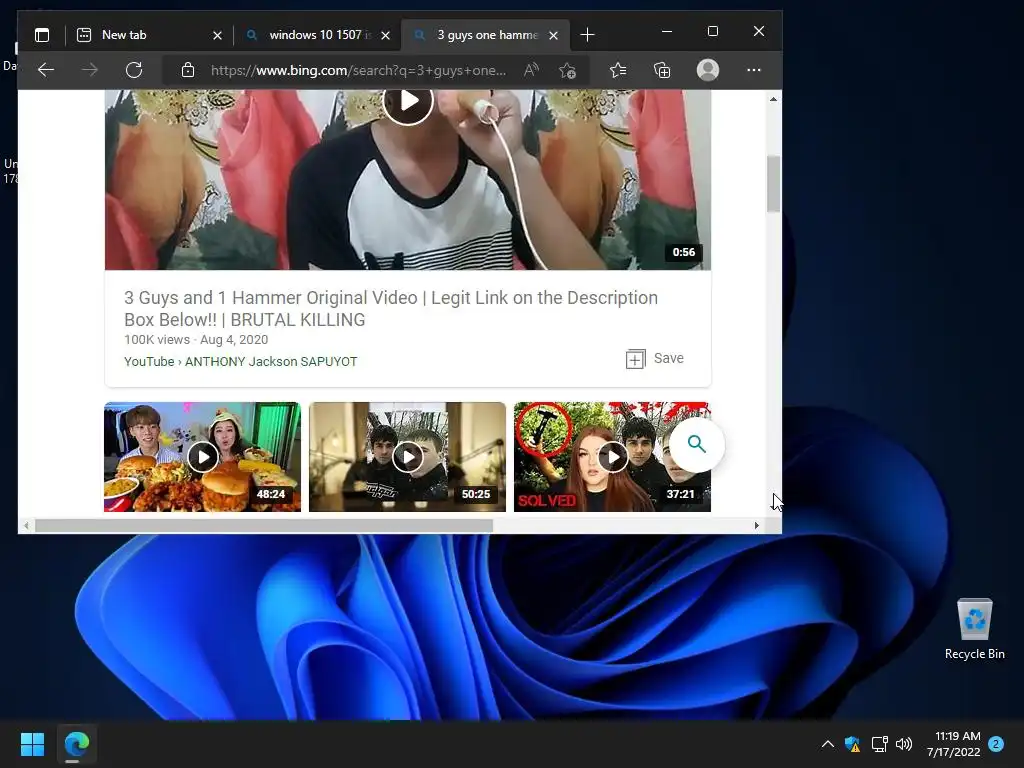Screen dimensions: 1024x768
Task: Add this page to favorites star
Action: (568, 70)
